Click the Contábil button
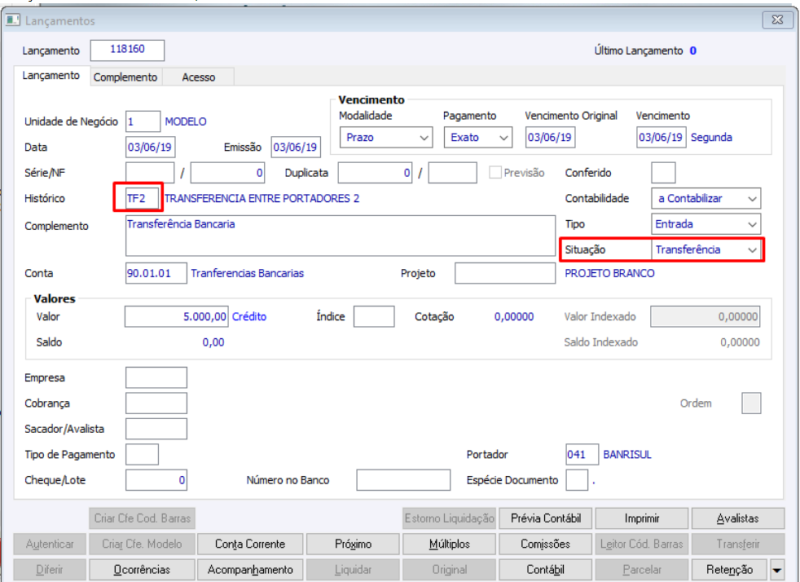Screen dimensions: 800x582 (545, 570)
